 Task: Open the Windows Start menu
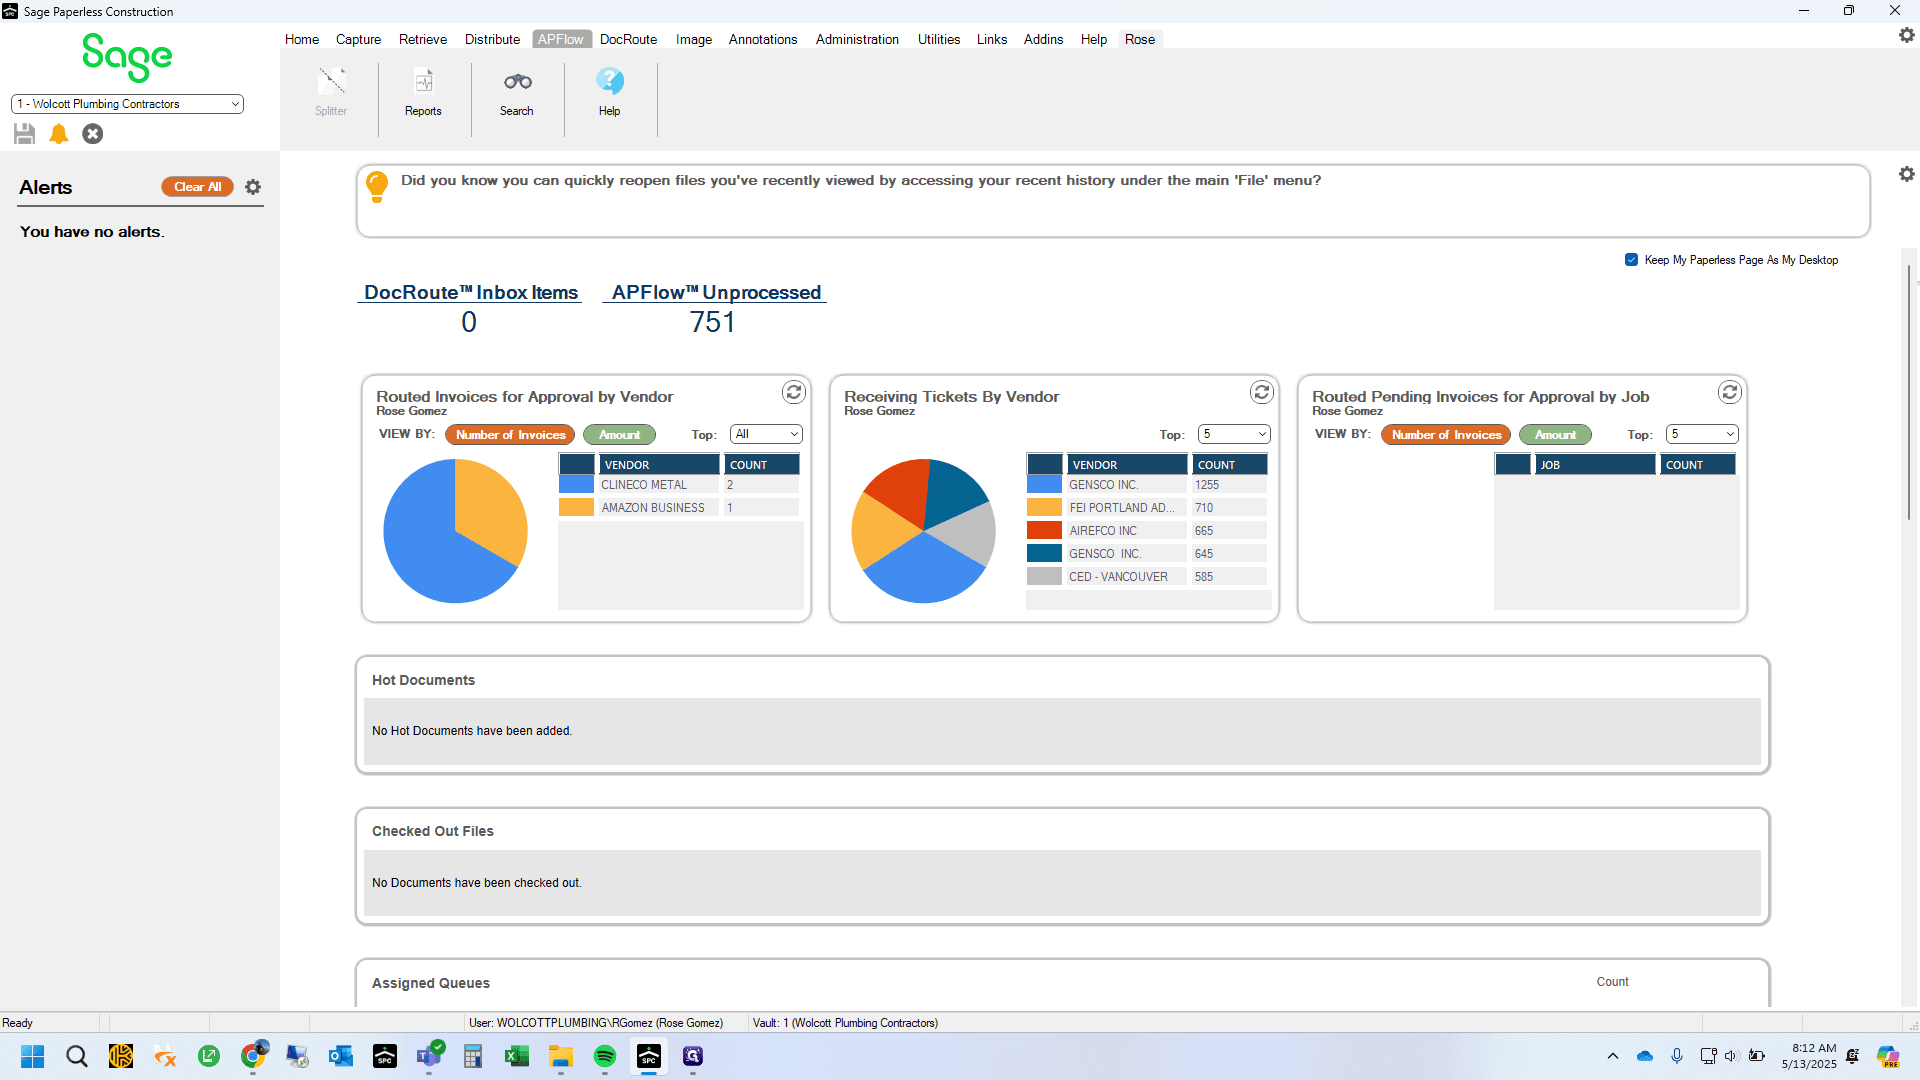point(33,1057)
